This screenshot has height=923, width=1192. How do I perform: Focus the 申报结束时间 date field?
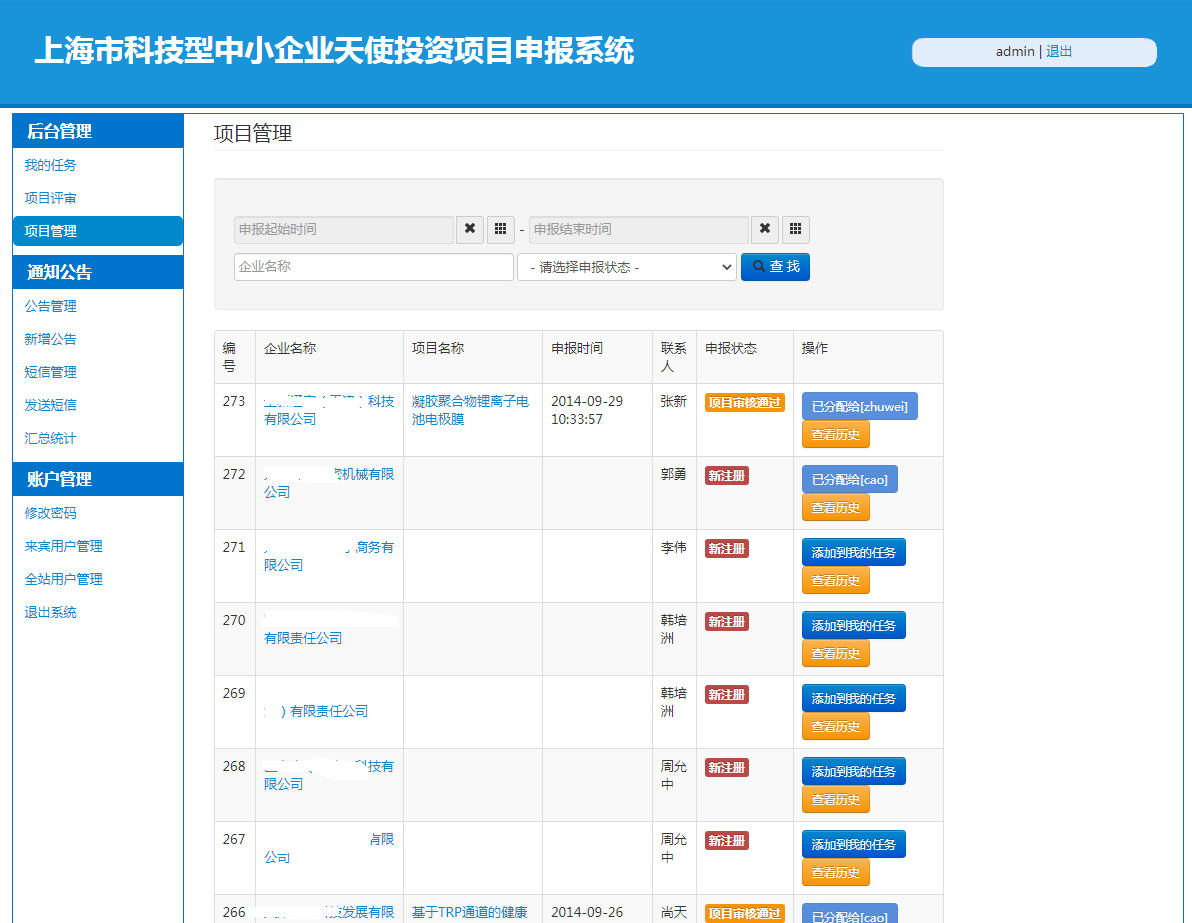click(x=639, y=229)
